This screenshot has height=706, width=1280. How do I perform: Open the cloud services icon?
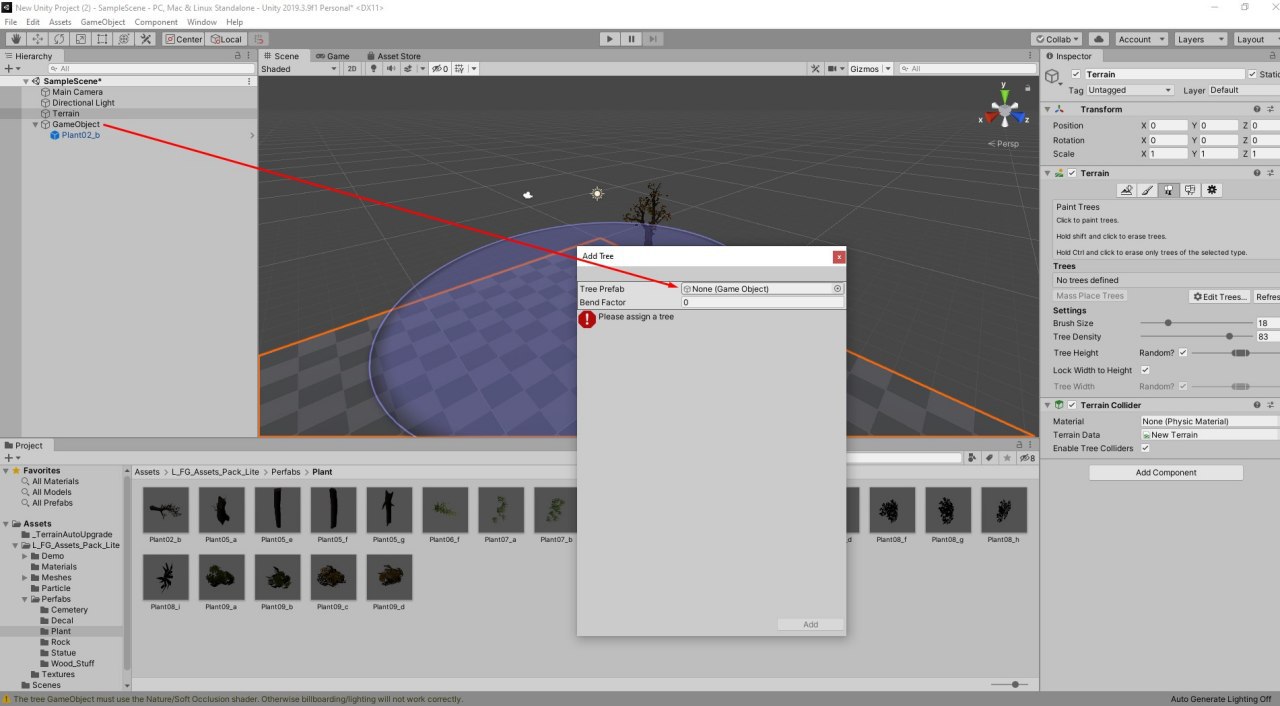tap(1099, 39)
